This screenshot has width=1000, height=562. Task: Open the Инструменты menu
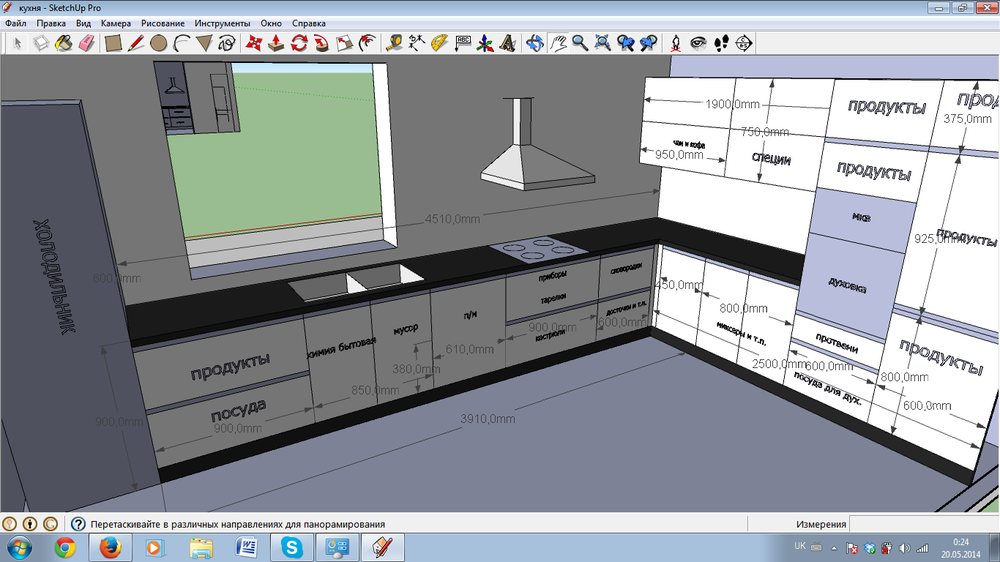click(223, 22)
